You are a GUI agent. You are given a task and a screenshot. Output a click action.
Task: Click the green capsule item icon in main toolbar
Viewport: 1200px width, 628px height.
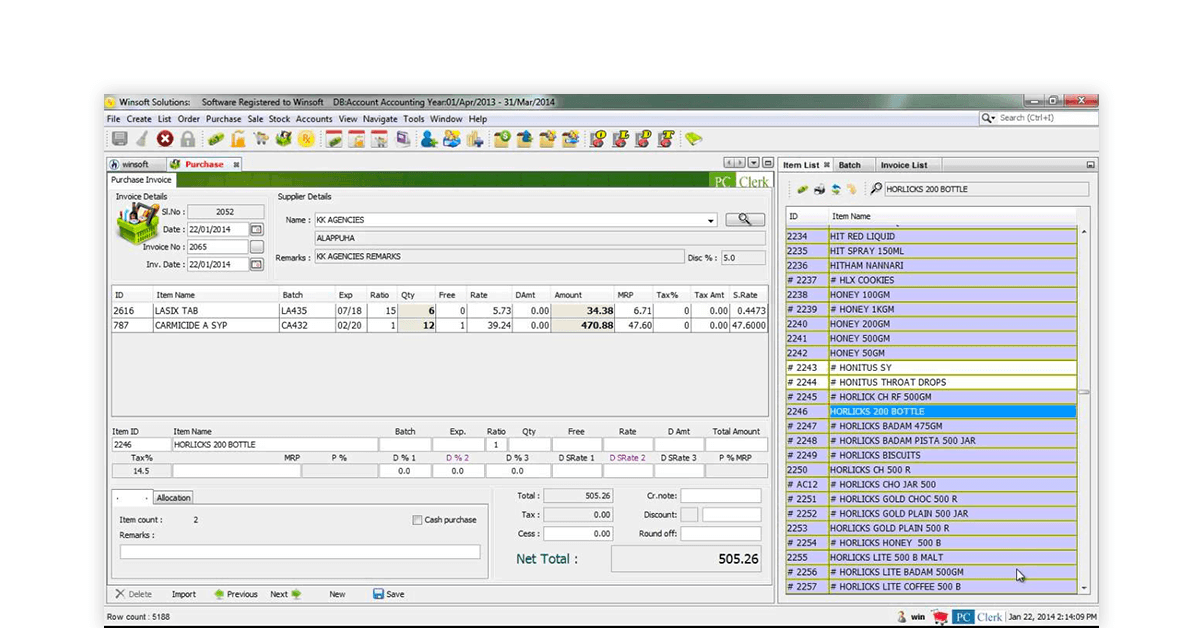point(216,139)
